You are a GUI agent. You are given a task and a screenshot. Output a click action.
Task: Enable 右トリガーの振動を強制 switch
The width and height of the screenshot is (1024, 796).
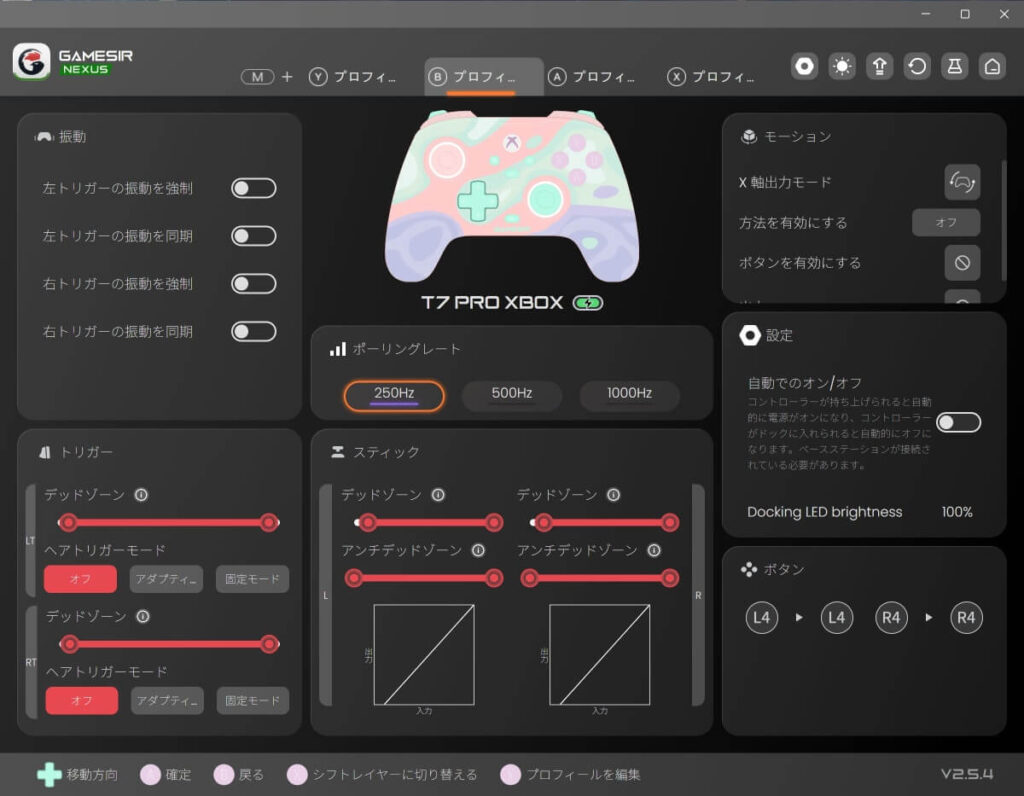click(x=253, y=283)
